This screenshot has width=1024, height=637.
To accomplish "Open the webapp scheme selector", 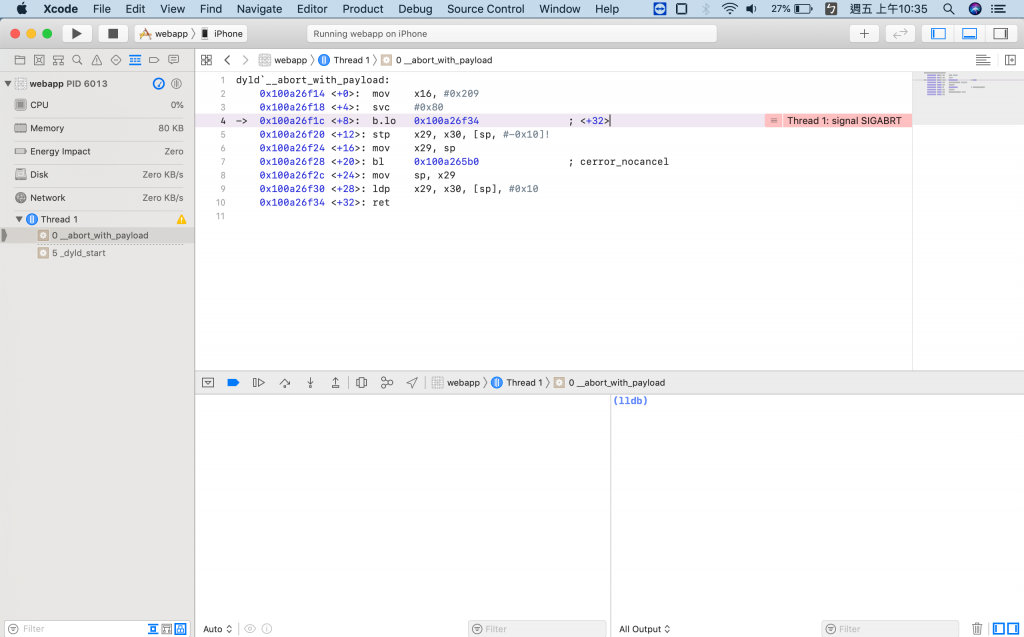I will pos(164,33).
